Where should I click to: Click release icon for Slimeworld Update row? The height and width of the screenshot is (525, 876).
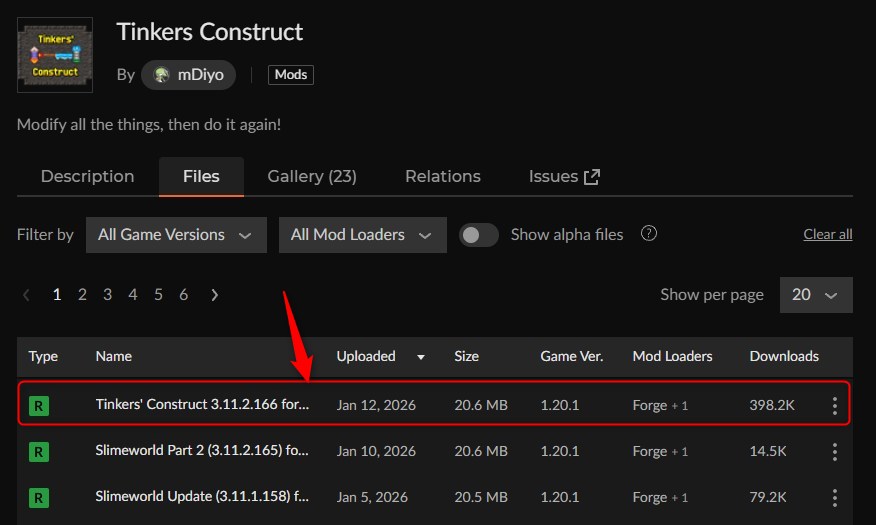pyautogui.click(x=39, y=498)
